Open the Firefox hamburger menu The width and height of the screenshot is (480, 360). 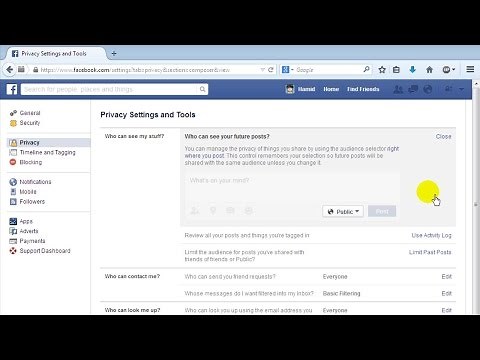[470, 69]
